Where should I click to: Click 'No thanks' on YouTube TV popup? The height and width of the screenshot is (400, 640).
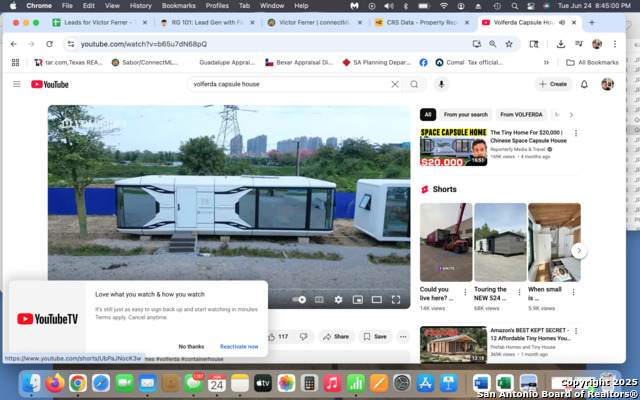coord(191,346)
